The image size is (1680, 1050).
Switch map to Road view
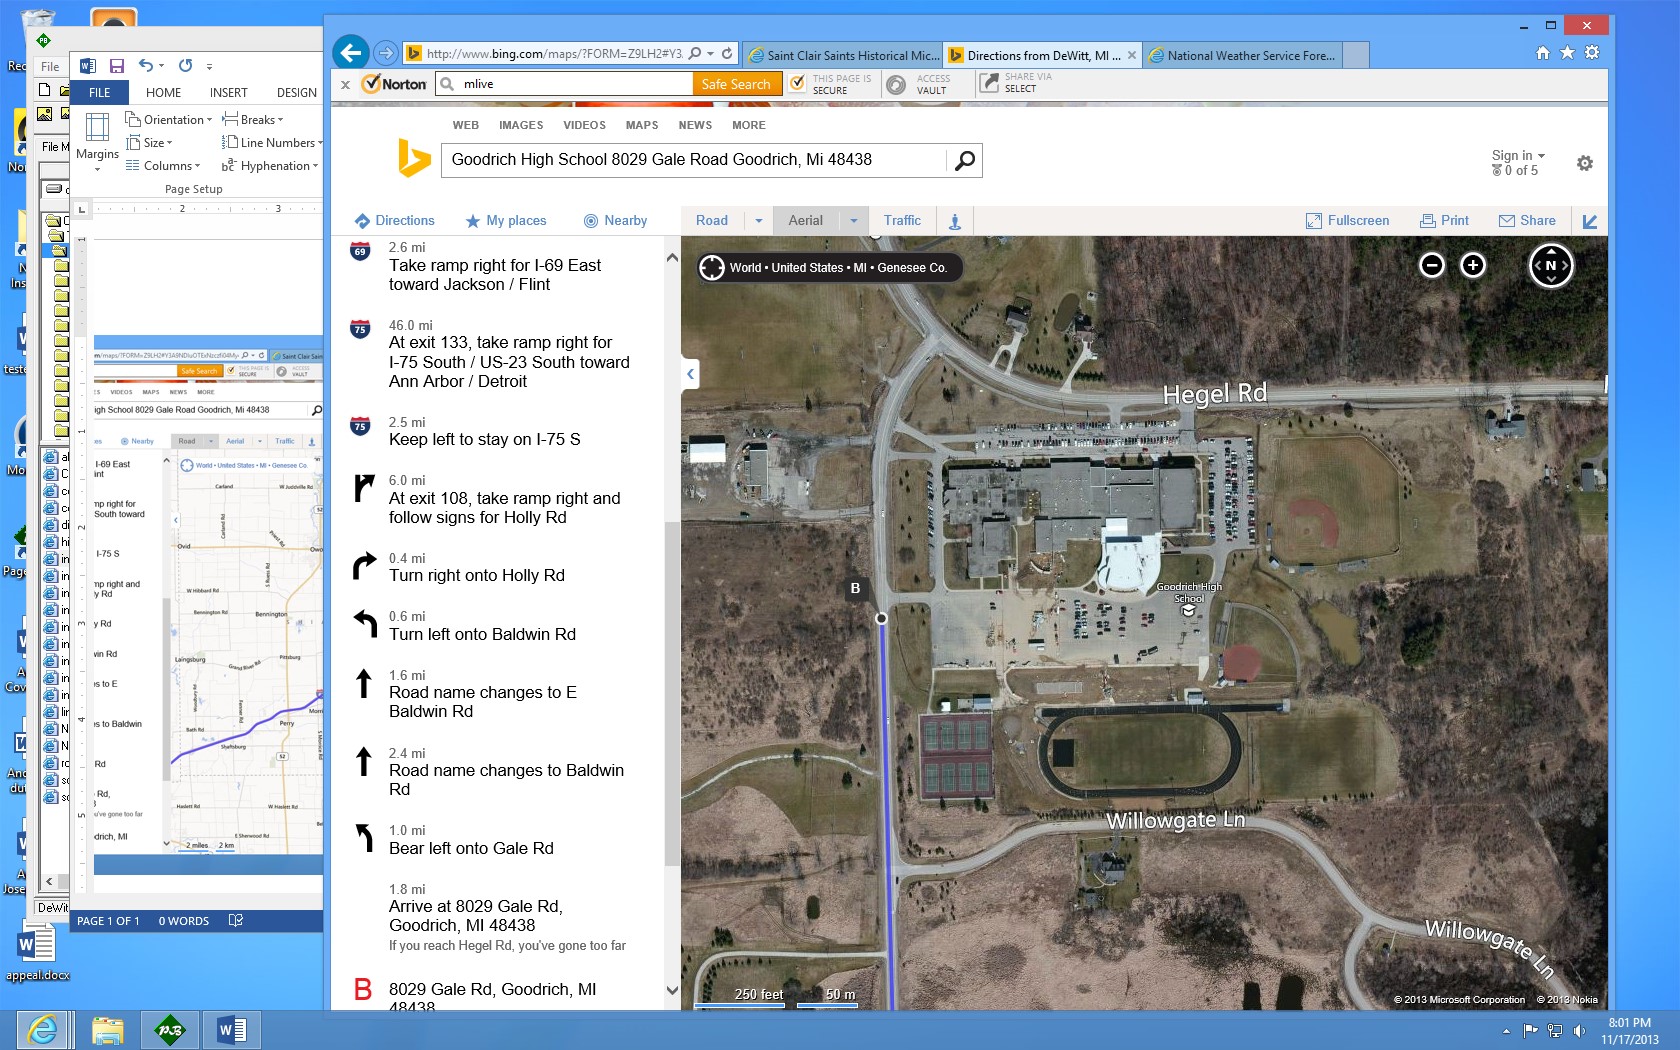712,221
